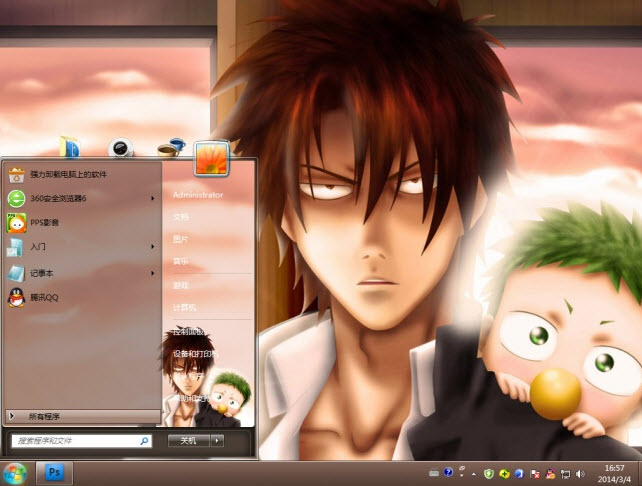Open the software uninstaller entry 强力卸载电脑上的软件
The height and width of the screenshot is (486, 642).
pyautogui.click(x=82, y=175)
